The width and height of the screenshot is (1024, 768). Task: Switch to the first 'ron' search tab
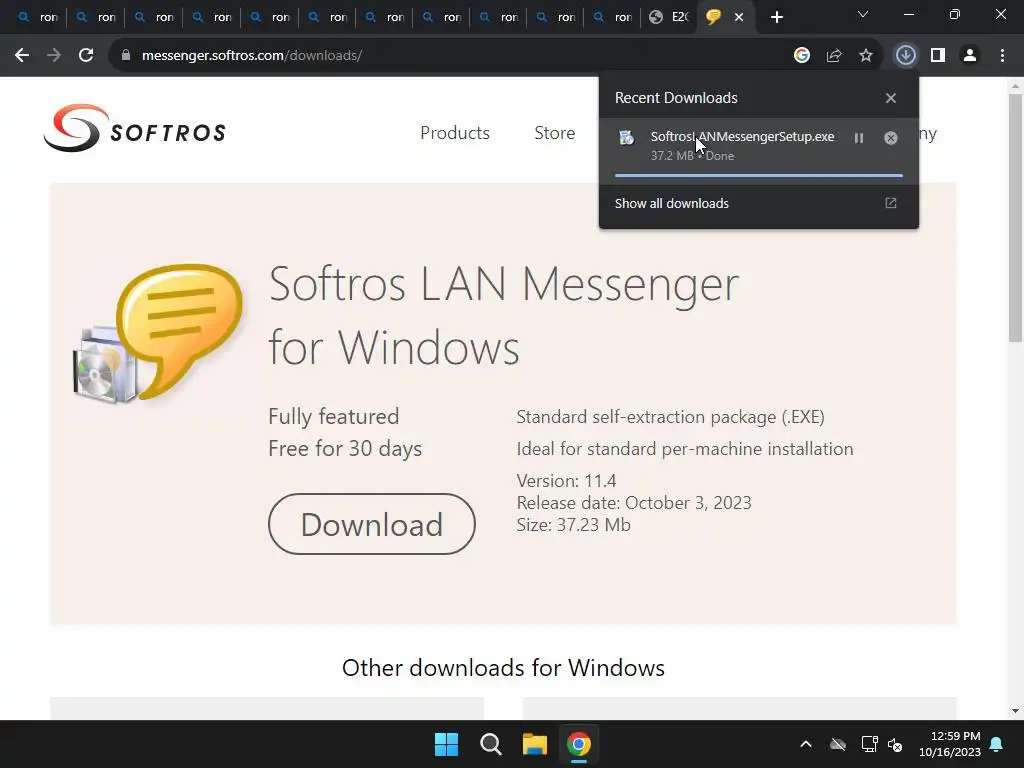point(39,17)
